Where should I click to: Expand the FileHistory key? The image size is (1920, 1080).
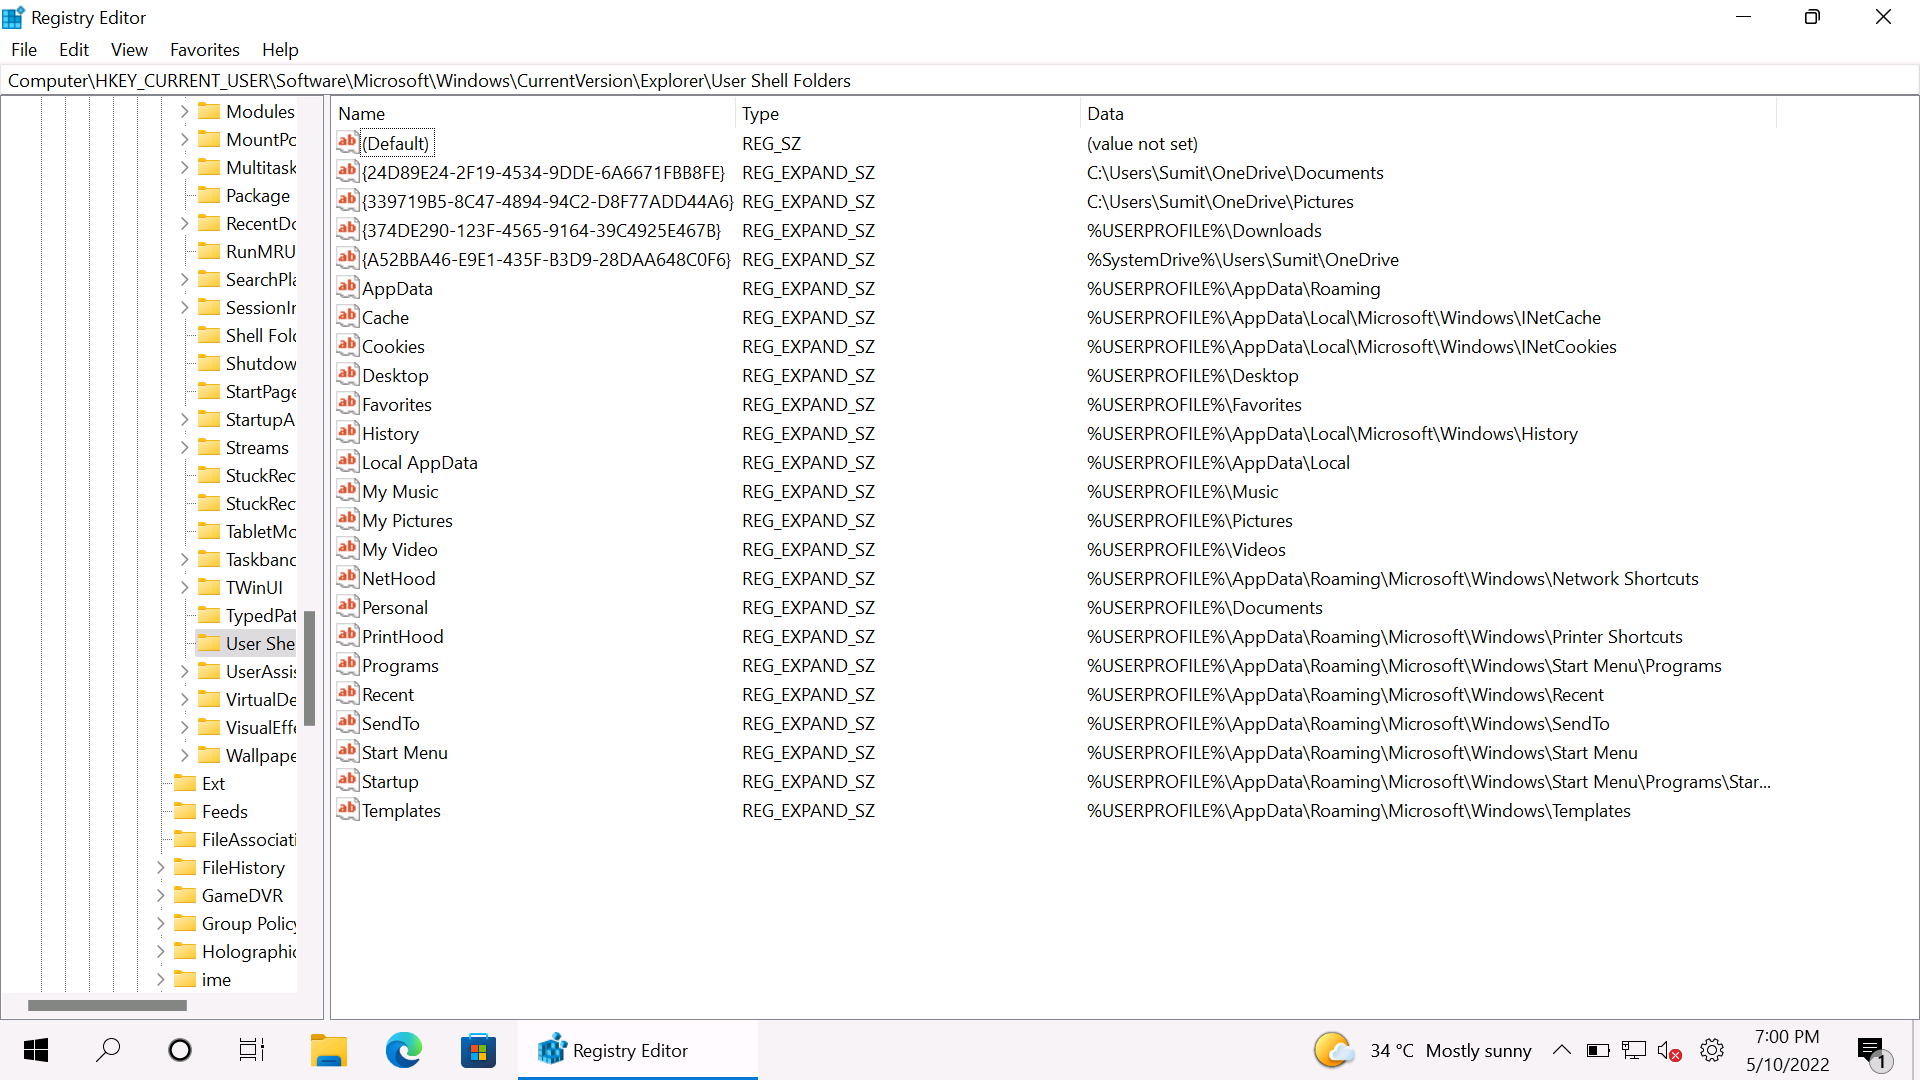(160, 867)
